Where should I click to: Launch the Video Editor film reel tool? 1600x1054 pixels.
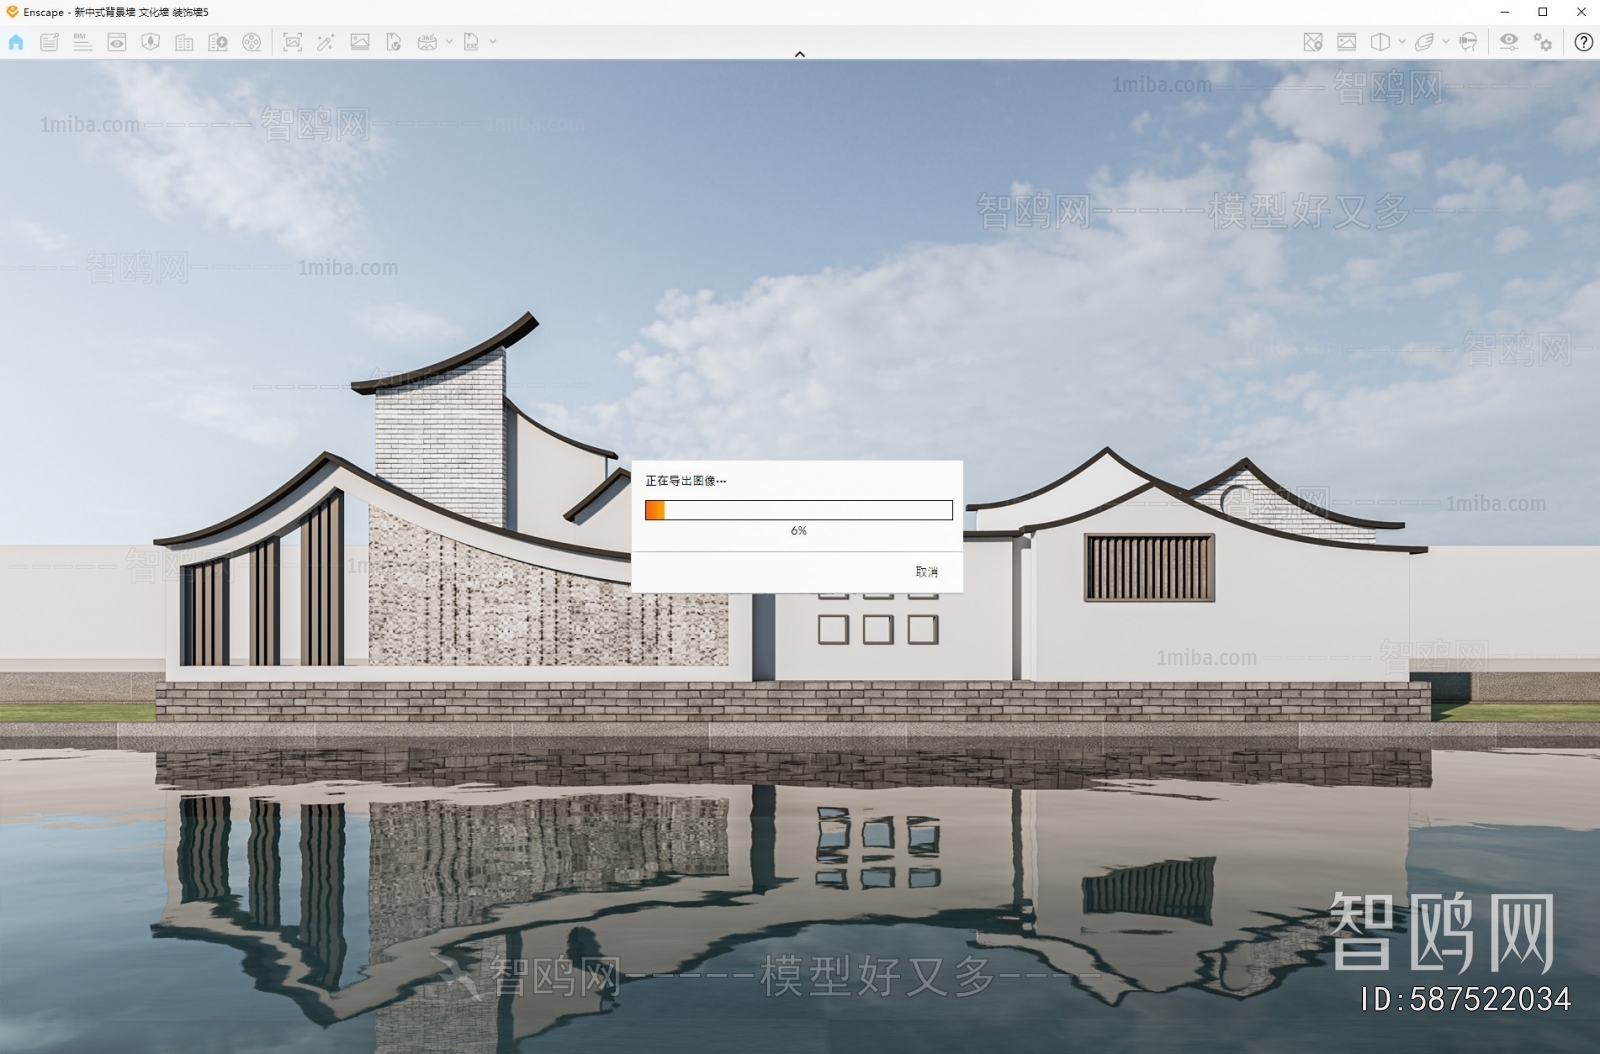coord(253,42)
